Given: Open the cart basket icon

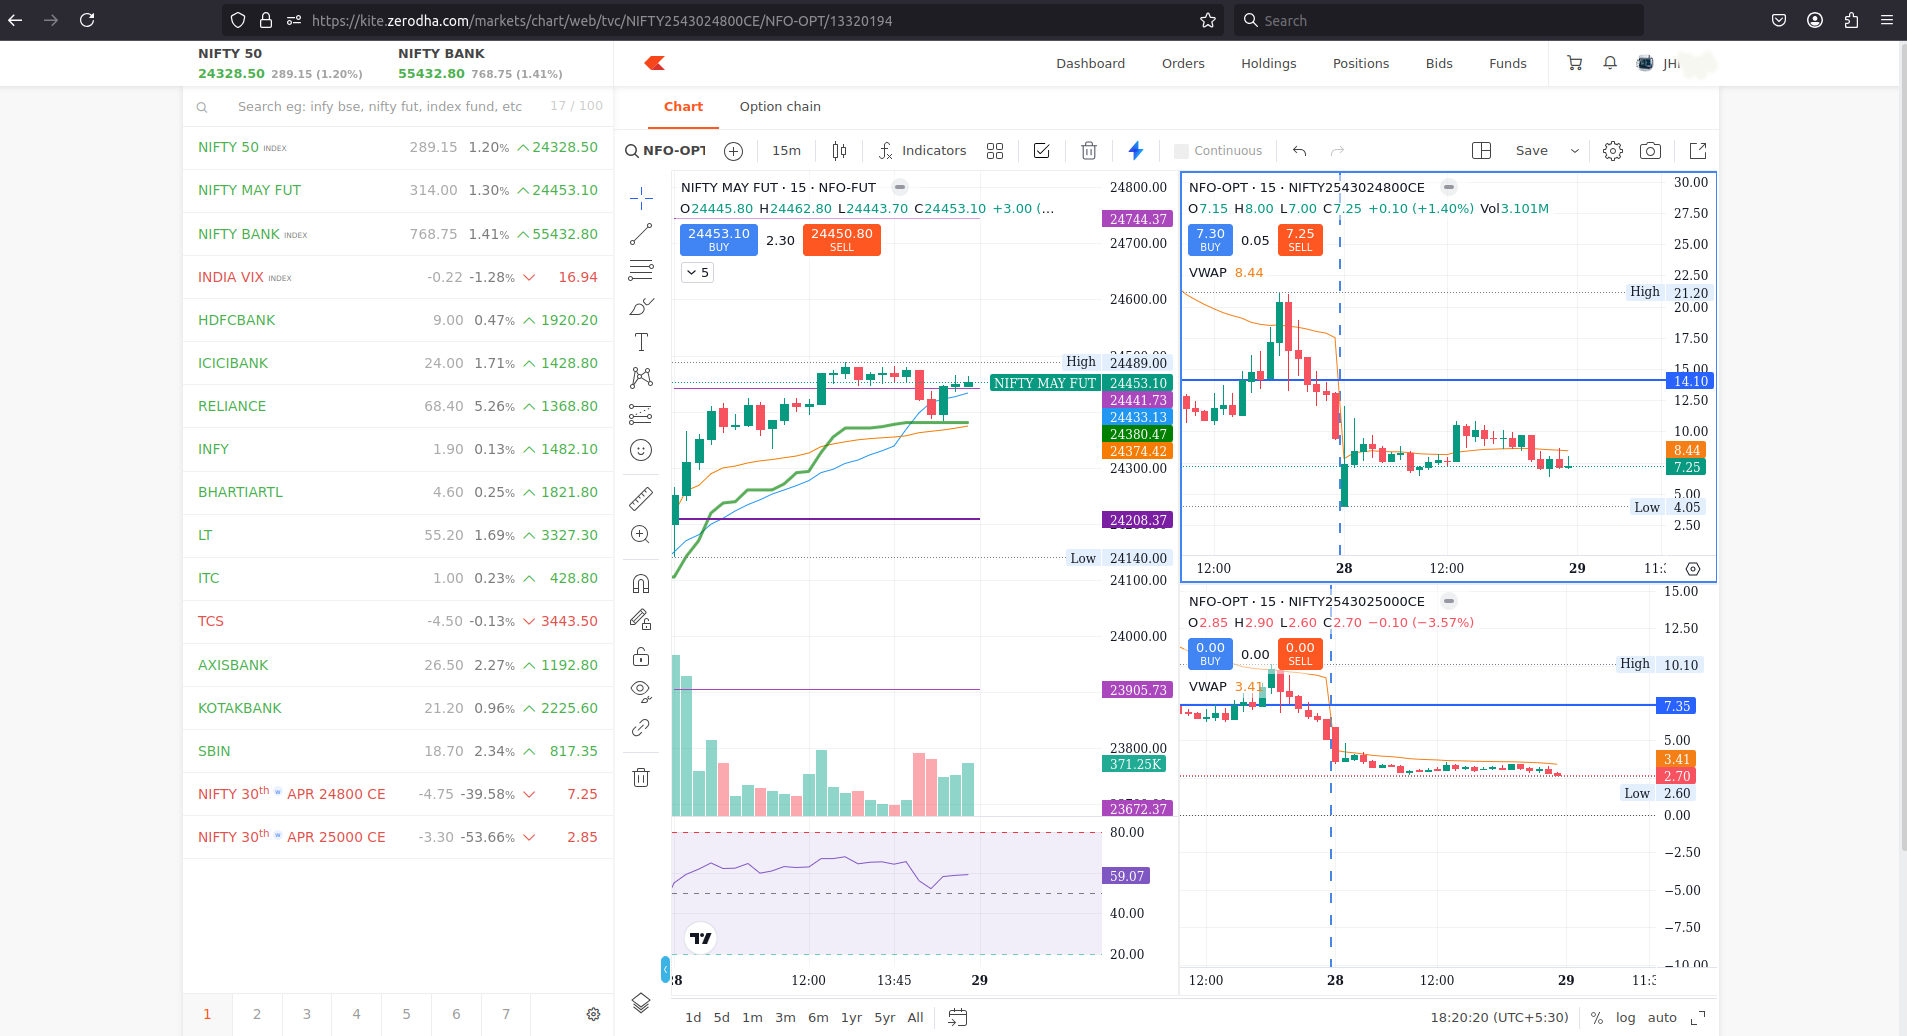Looking at the screenshot, I should click(x=1575, y=63).
